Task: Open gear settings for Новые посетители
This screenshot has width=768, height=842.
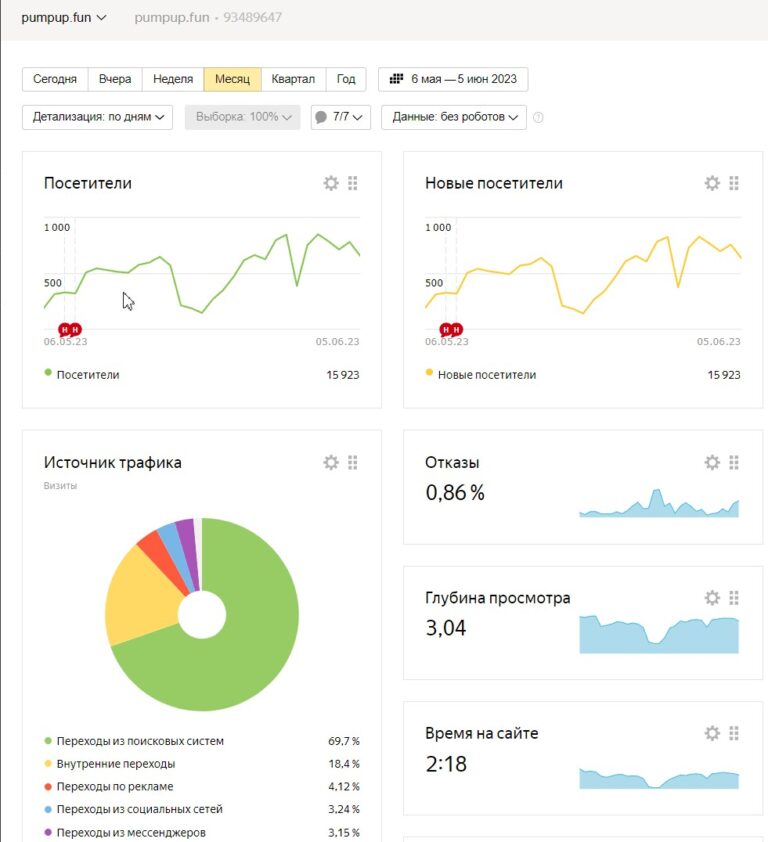Action: [x=712, y=183]
